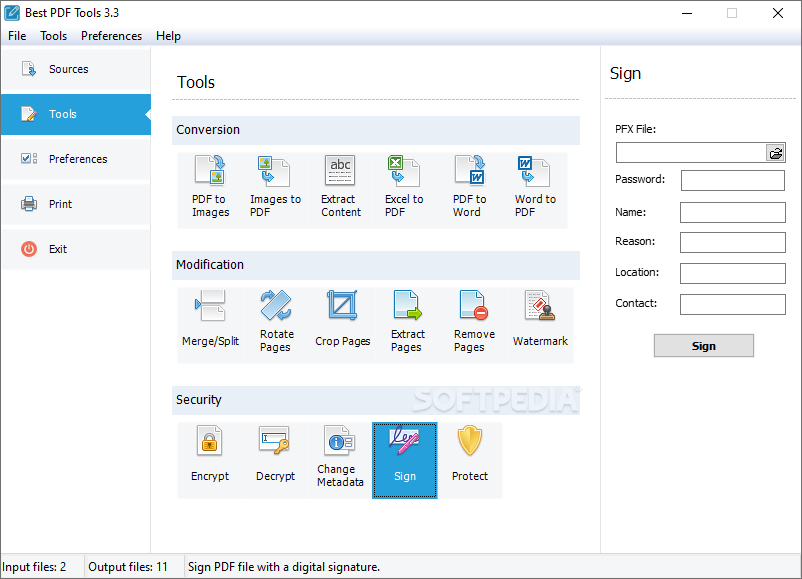
Task: Open the PDF to Images tool
Action: 210,190
